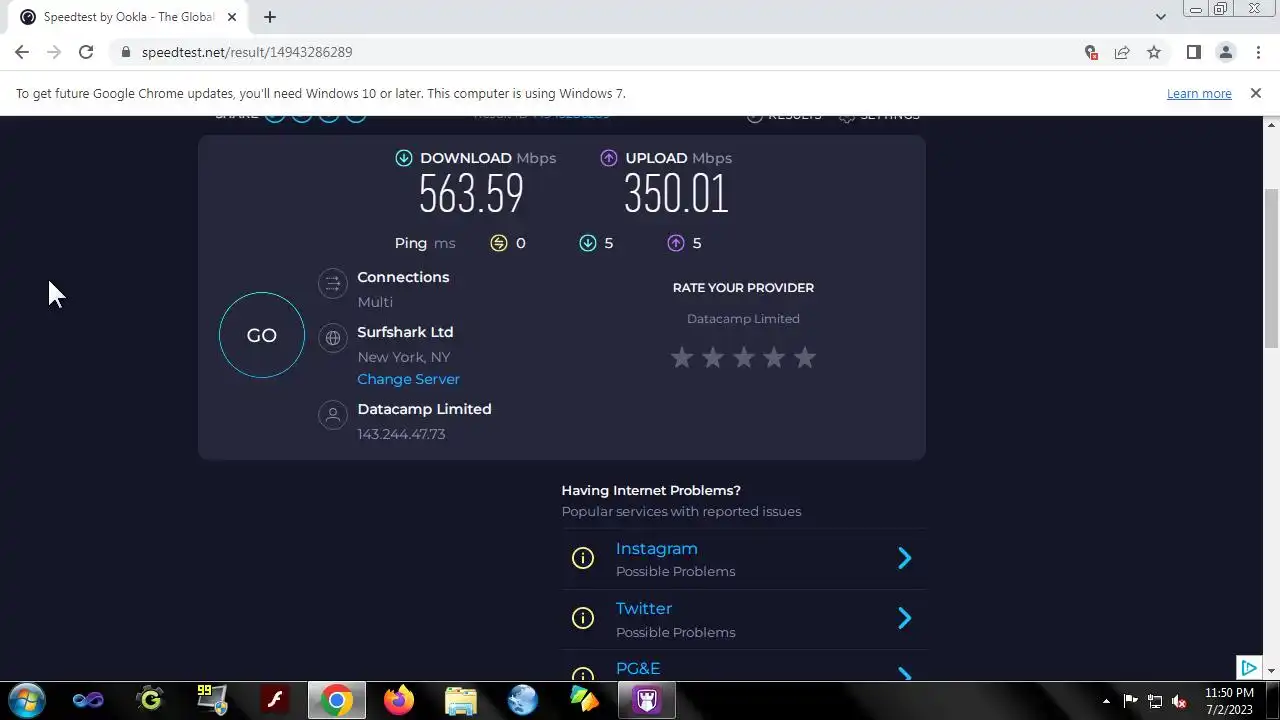
Task: Bookmark this page with star icon
Action: pos(1154,52)
